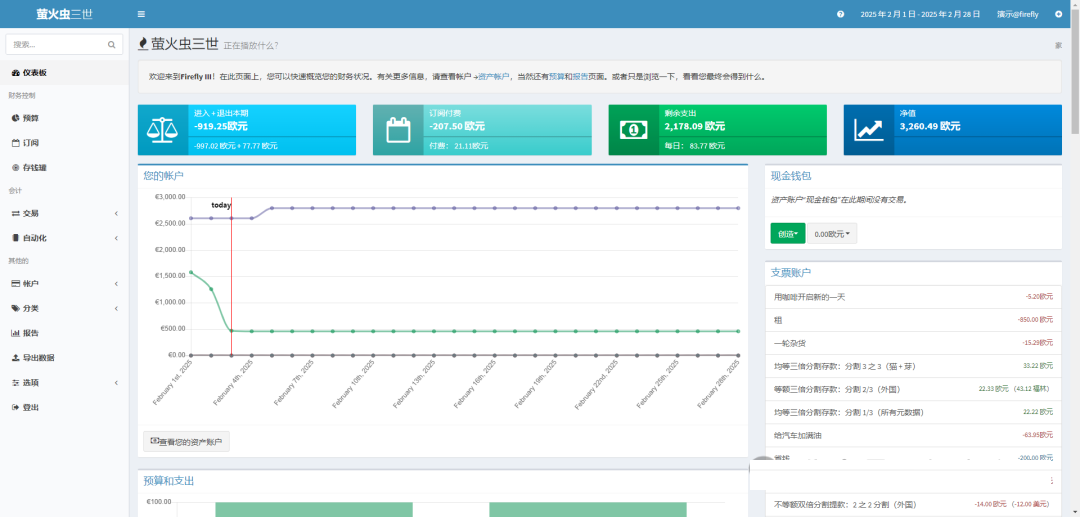The width and height of the screenshot is (1080, 517).
Task: Click the 查看您的资产账户 button
Action: click(x=186, y=442)
